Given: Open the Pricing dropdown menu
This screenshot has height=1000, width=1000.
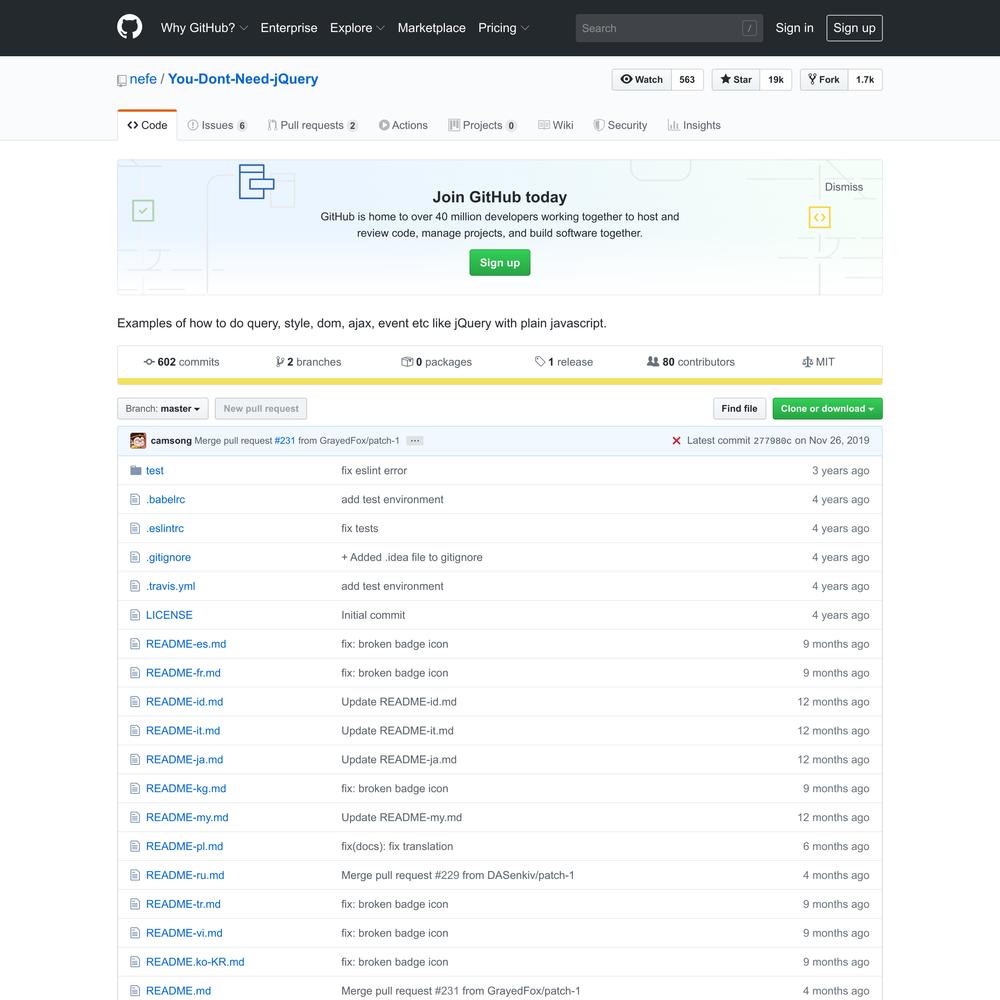Looking at the screenshot, I should [503, 28].
